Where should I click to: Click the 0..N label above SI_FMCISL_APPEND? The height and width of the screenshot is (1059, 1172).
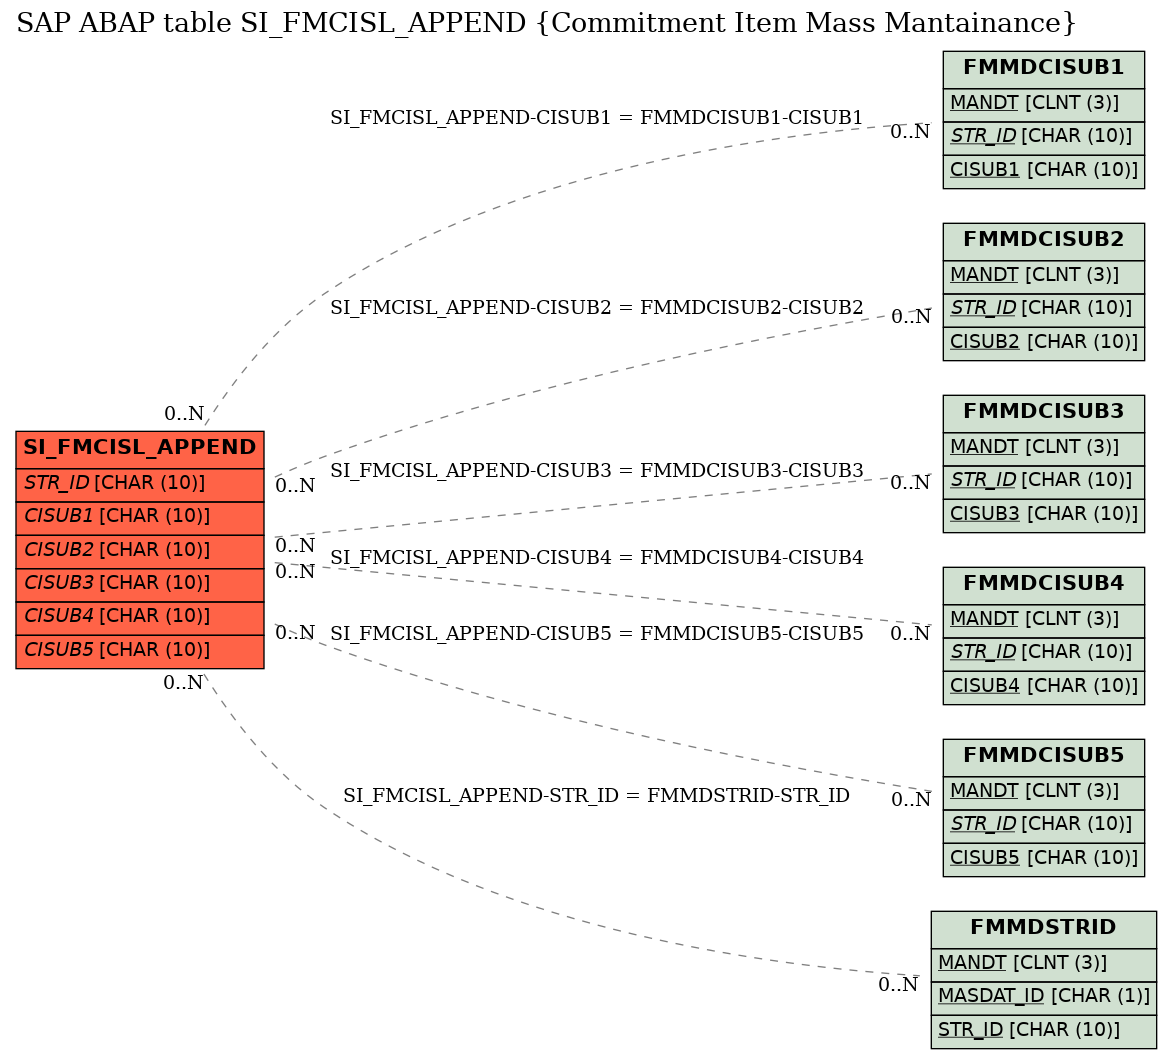tap(184, 413)
